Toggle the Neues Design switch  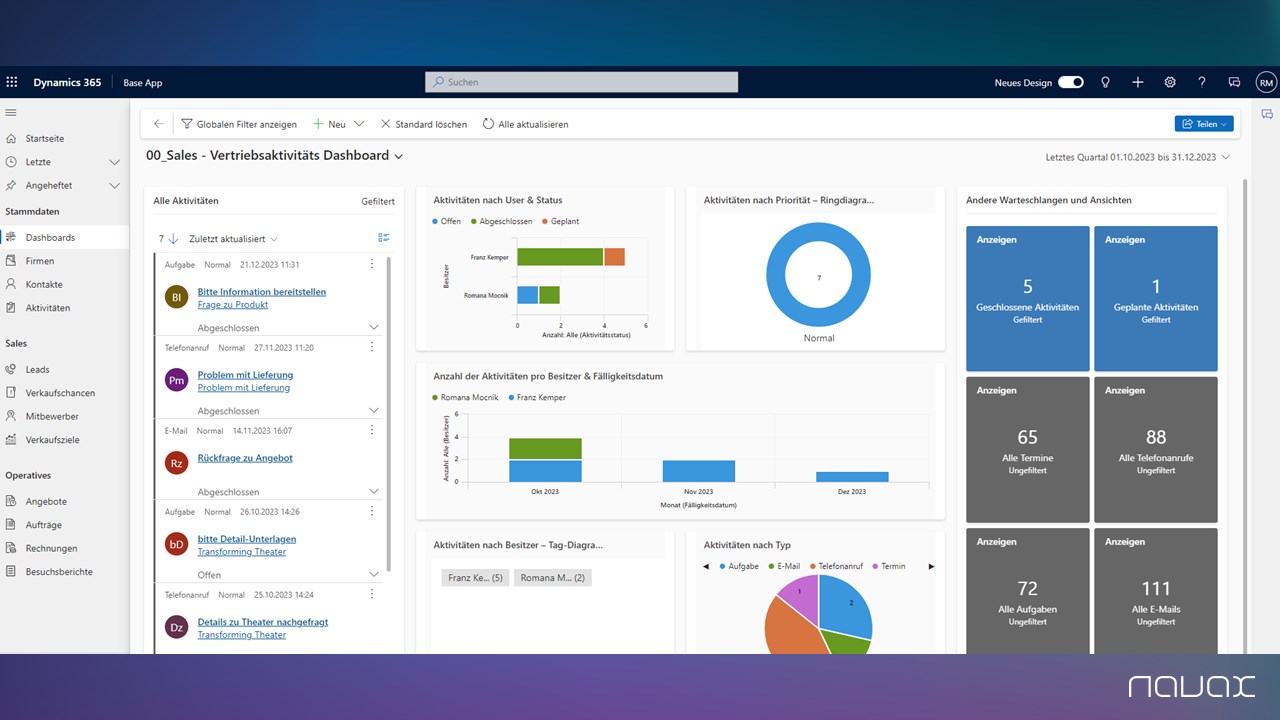(x=1071, y=82)
